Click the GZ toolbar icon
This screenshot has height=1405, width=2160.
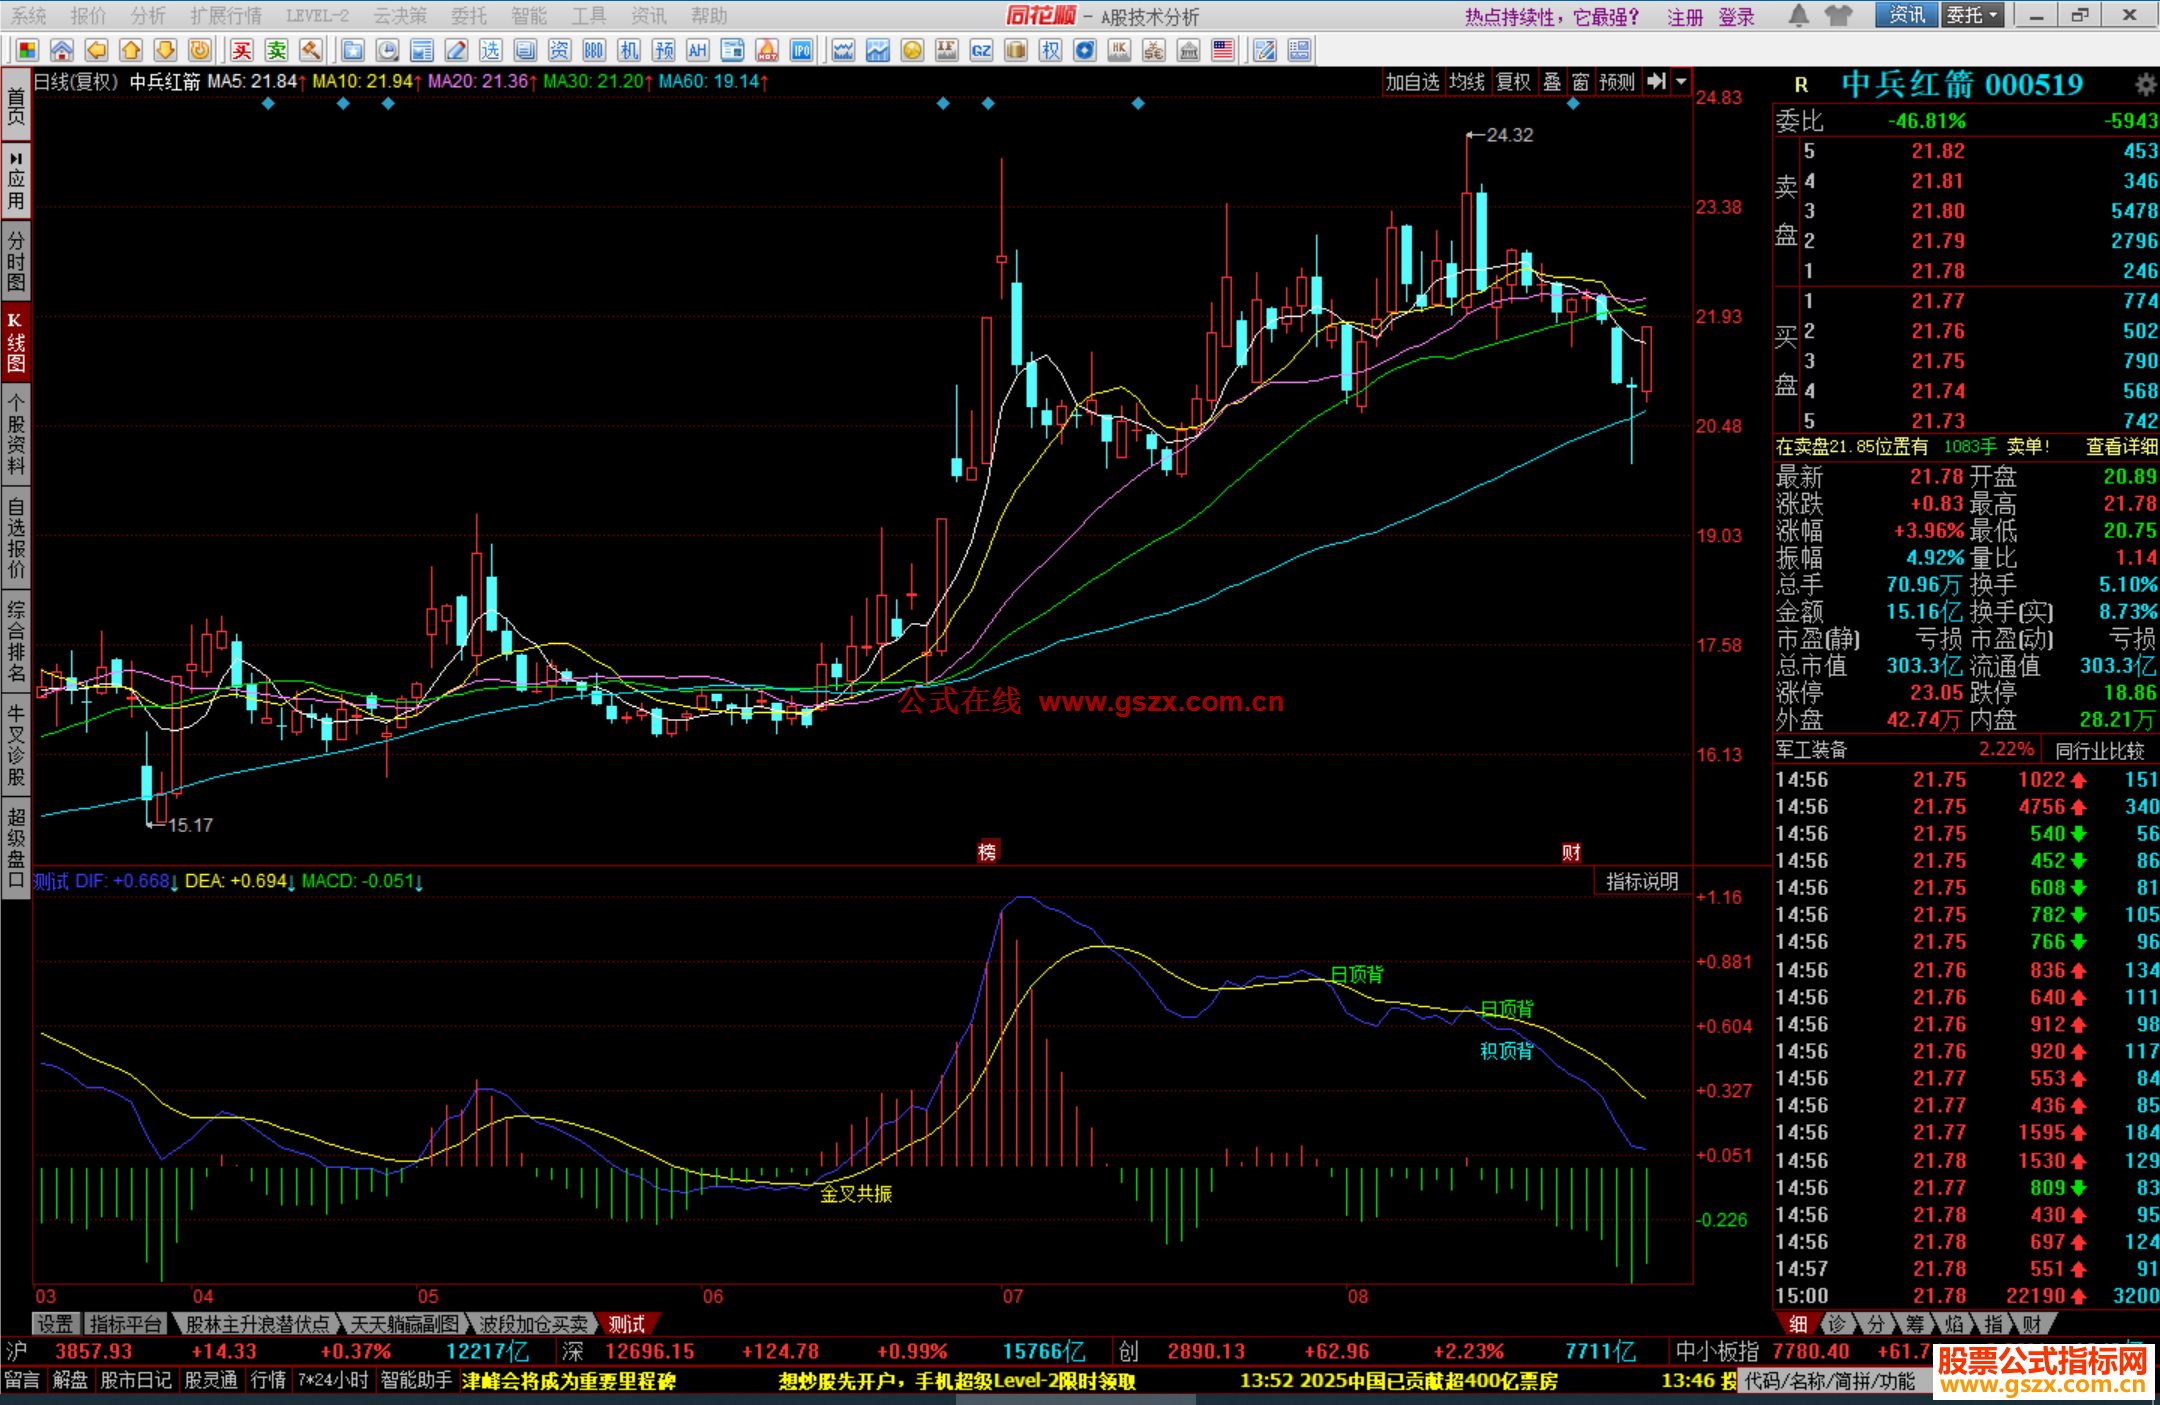[981, 51]
